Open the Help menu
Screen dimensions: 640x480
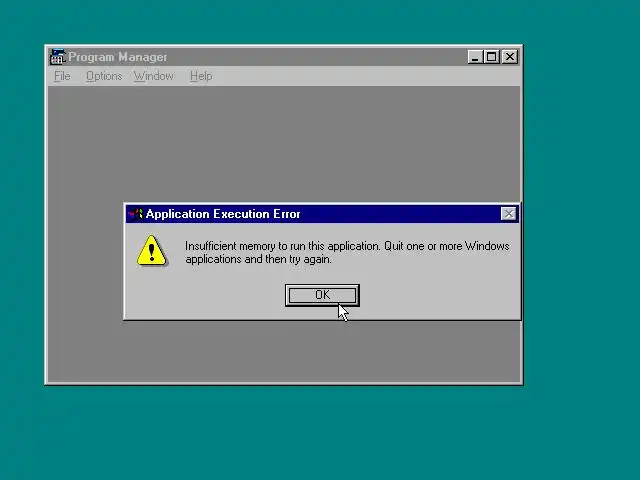[201, 76]
